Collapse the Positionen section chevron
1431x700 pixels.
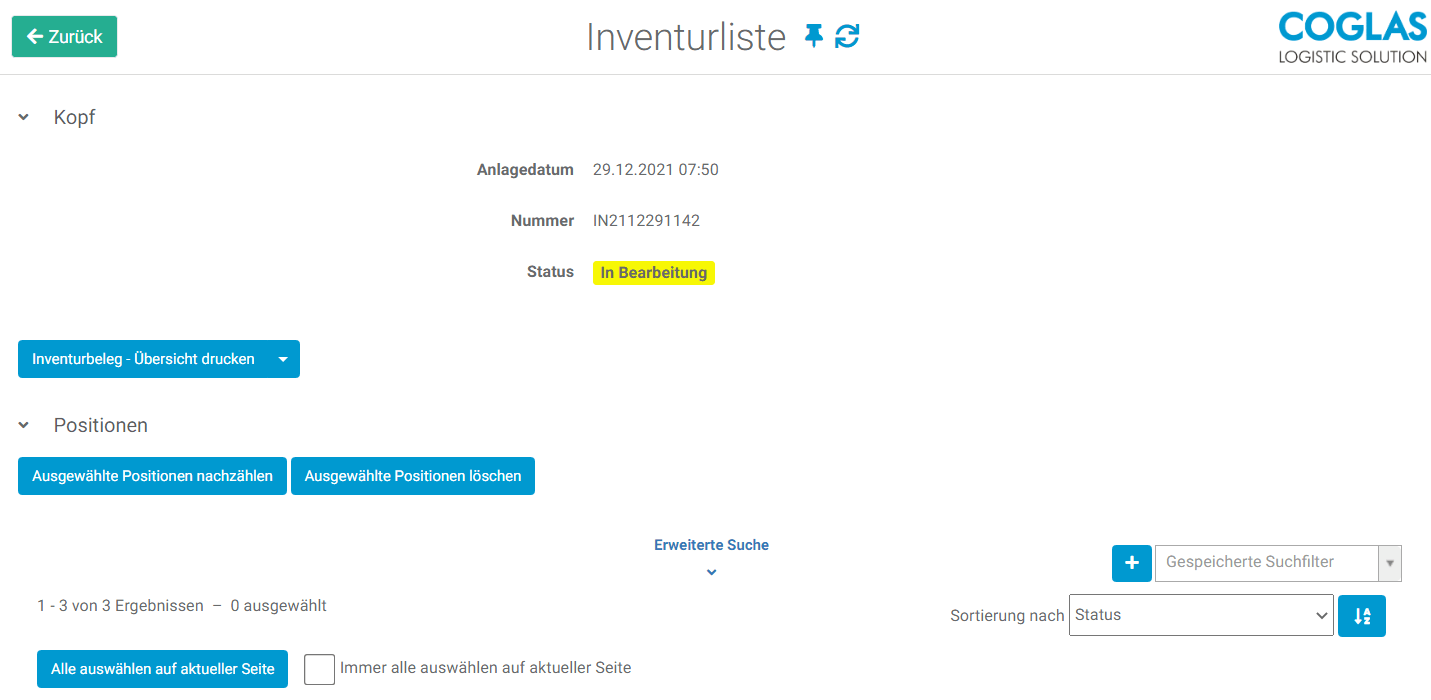[x=24, y=426]
